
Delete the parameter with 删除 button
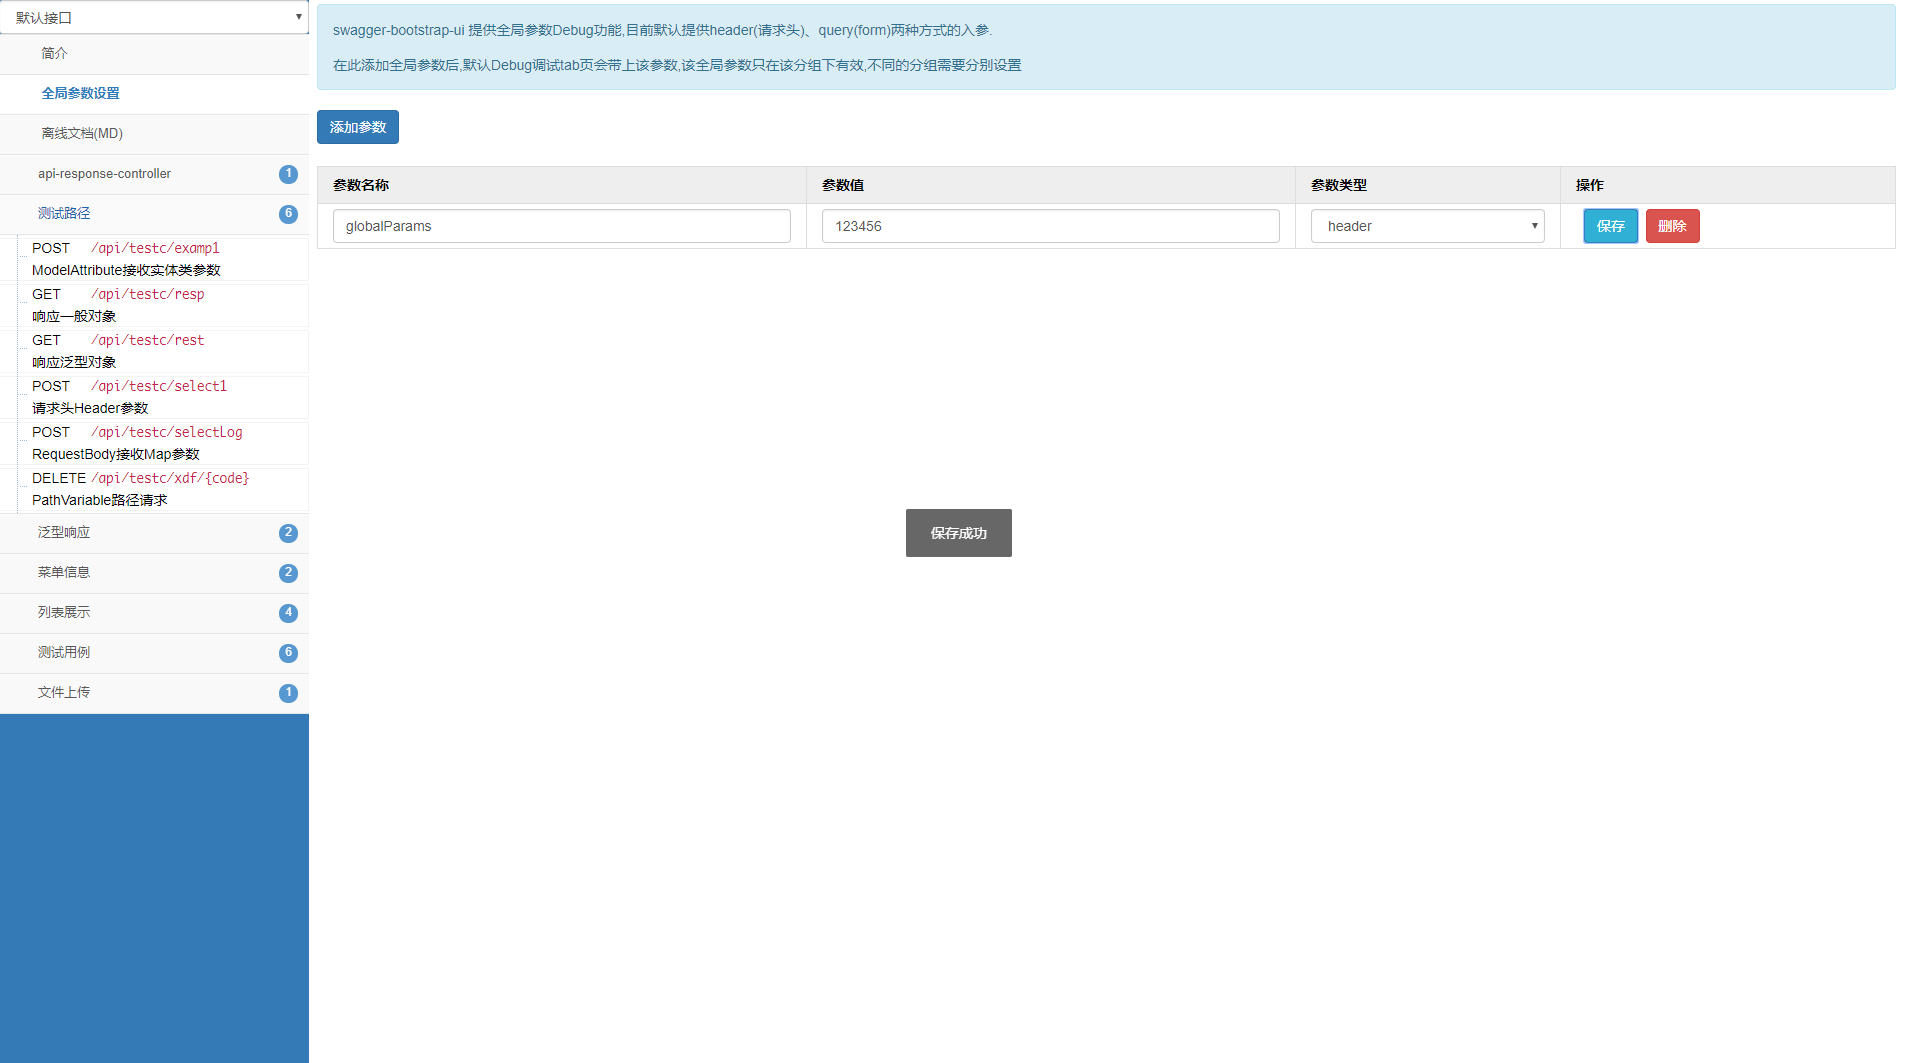click(x=1672, y=226)
